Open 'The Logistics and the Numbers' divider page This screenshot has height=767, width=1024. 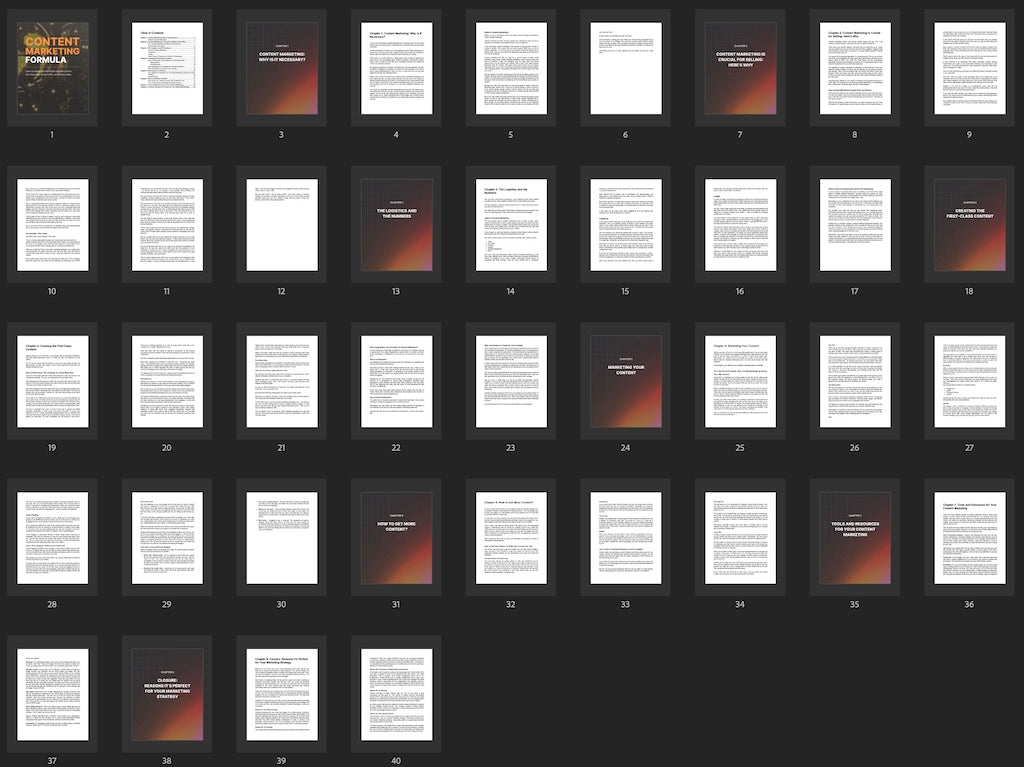(x=396, y=225)
